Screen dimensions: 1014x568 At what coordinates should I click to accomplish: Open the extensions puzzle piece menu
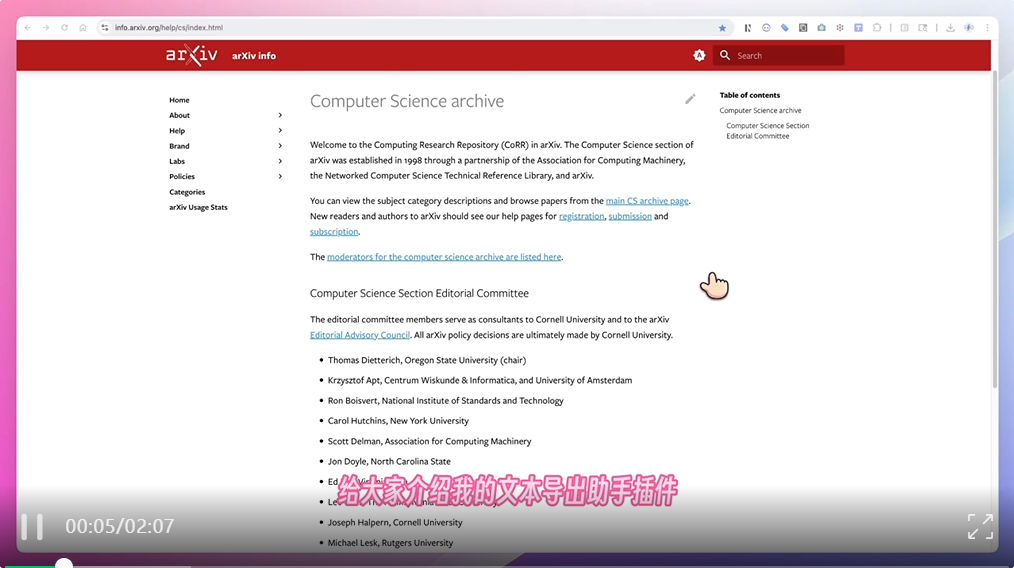(x=877, y=28)
